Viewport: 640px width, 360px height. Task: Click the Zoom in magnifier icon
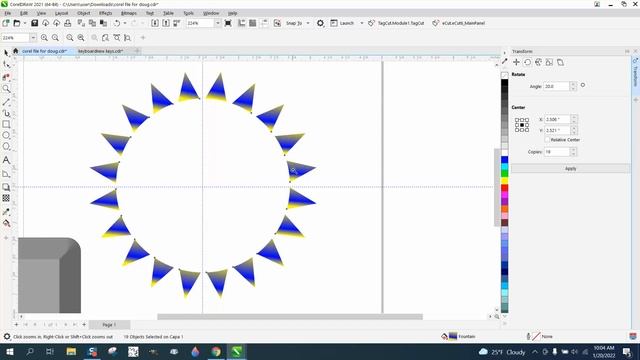tap(44, 38)
